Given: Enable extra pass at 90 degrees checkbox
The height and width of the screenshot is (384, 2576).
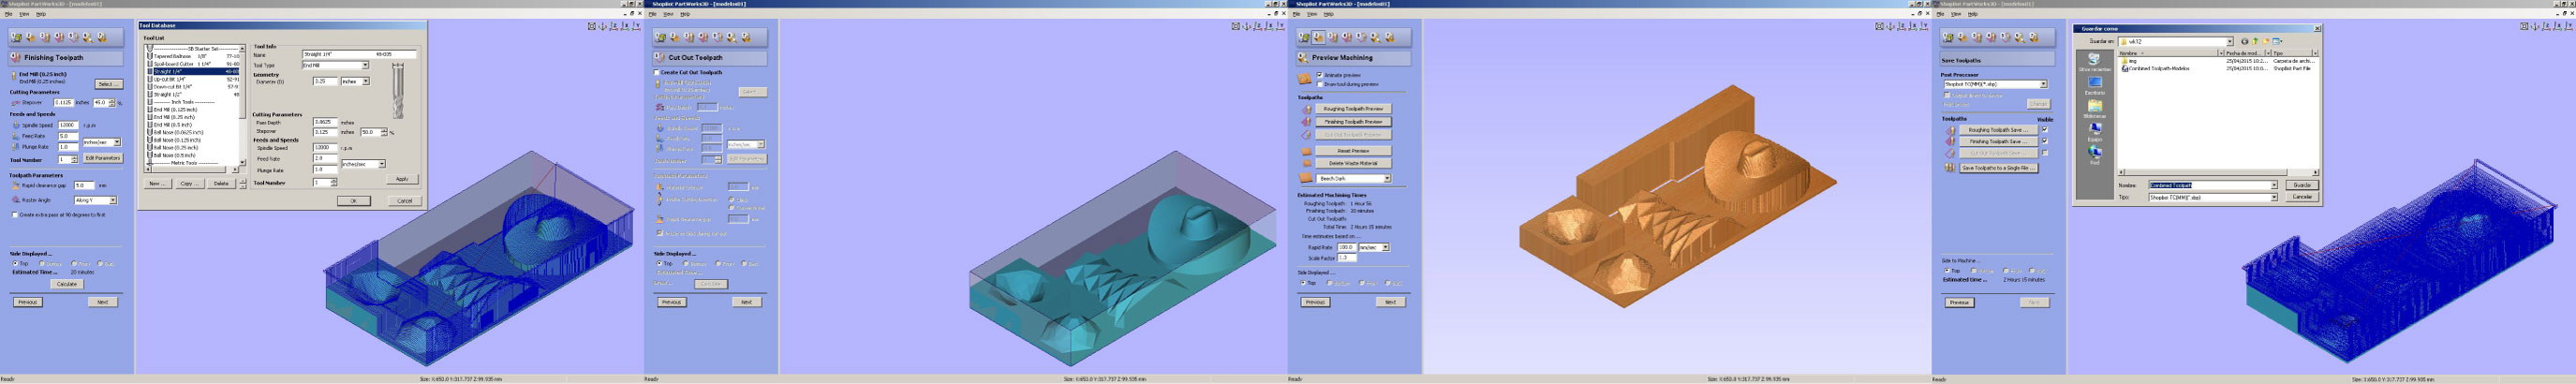Looking at the screenshot, I should click(x=15, y=214).
